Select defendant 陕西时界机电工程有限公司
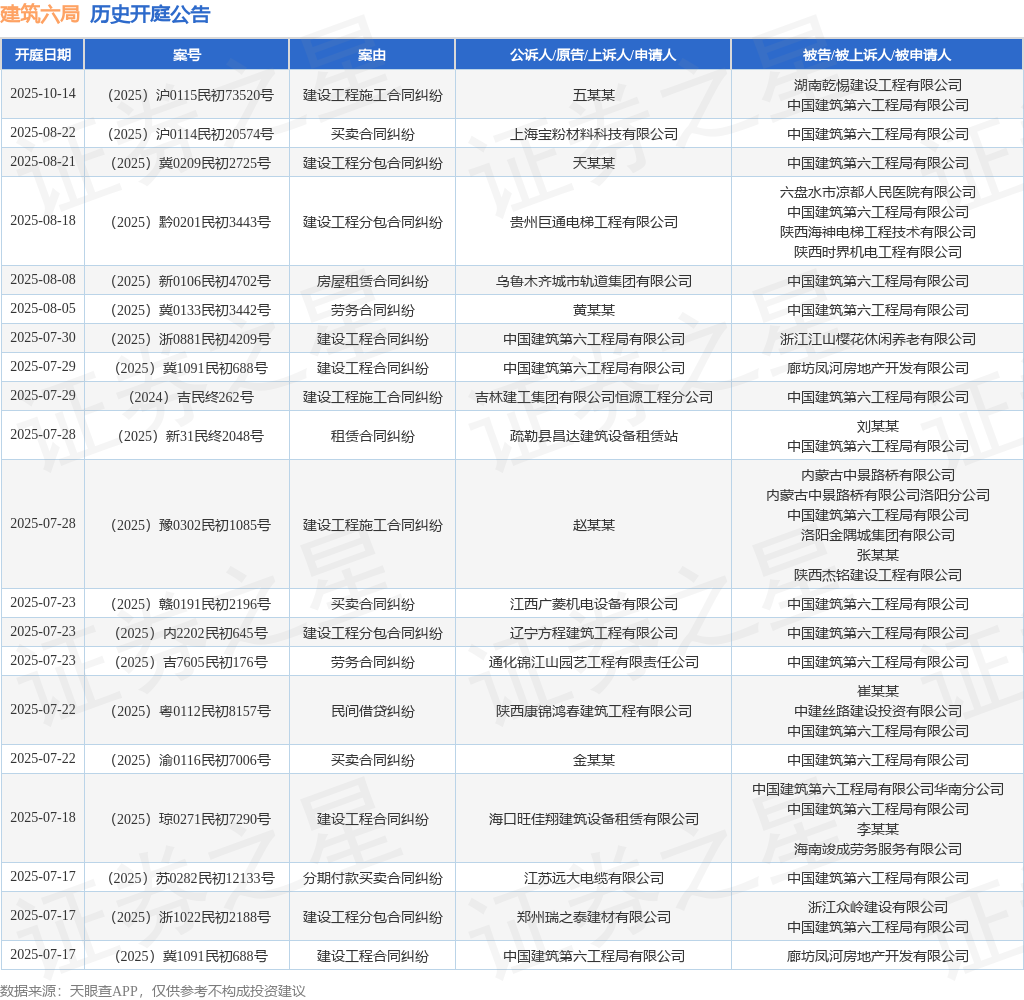 (878, 252)
